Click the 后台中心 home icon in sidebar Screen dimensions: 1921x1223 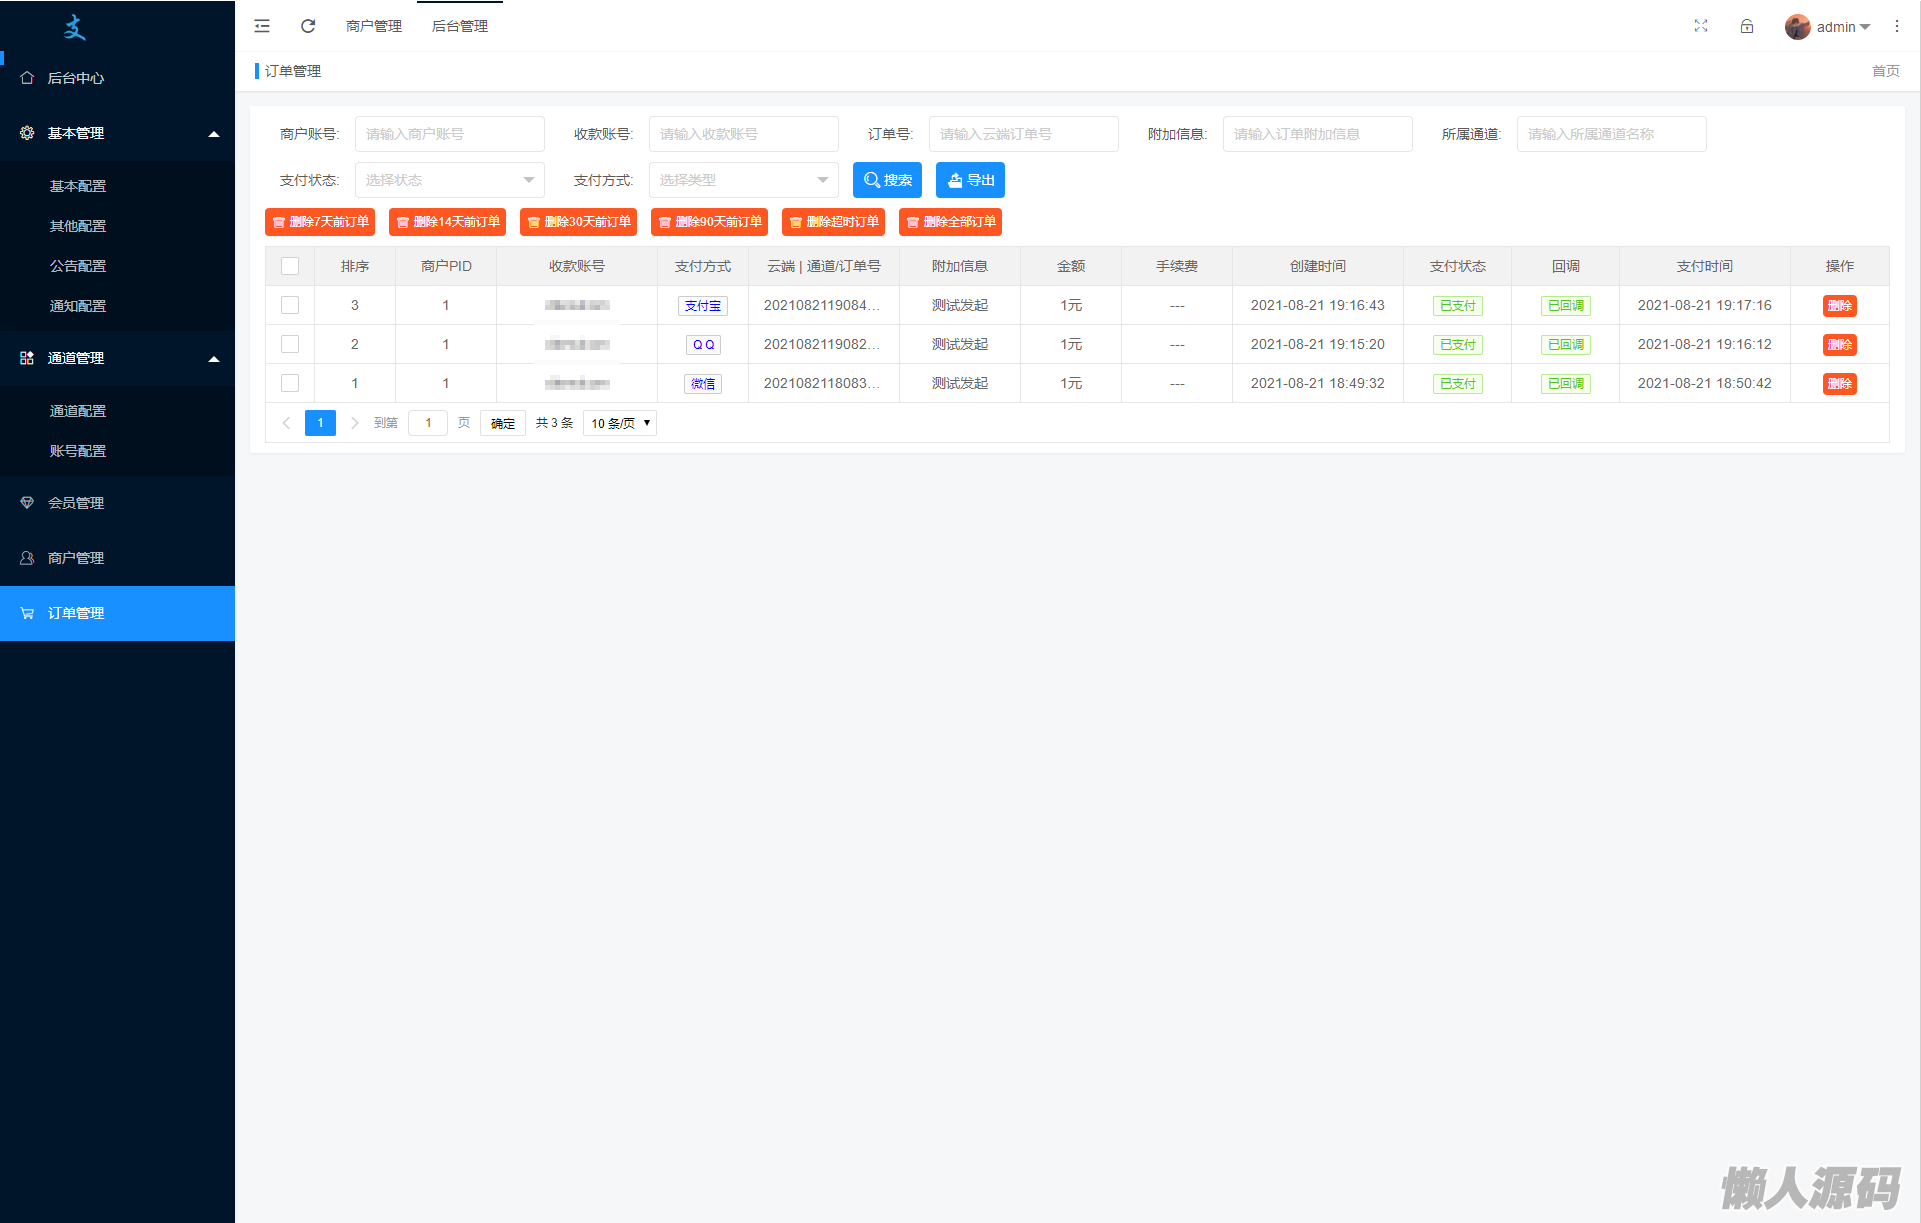(27, 78)
